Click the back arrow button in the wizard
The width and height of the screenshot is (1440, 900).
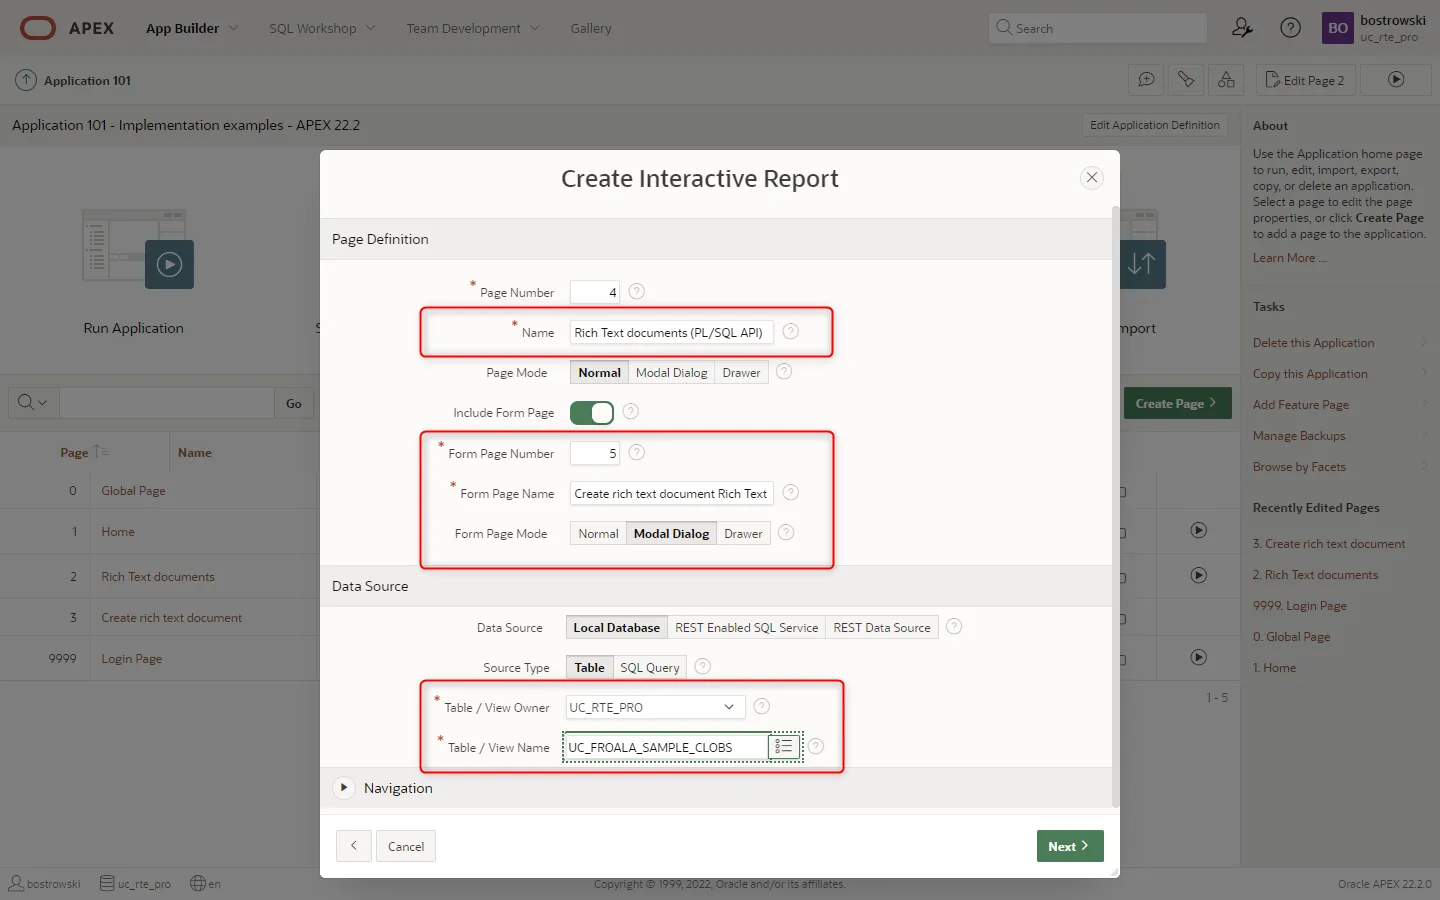point(353,846)
